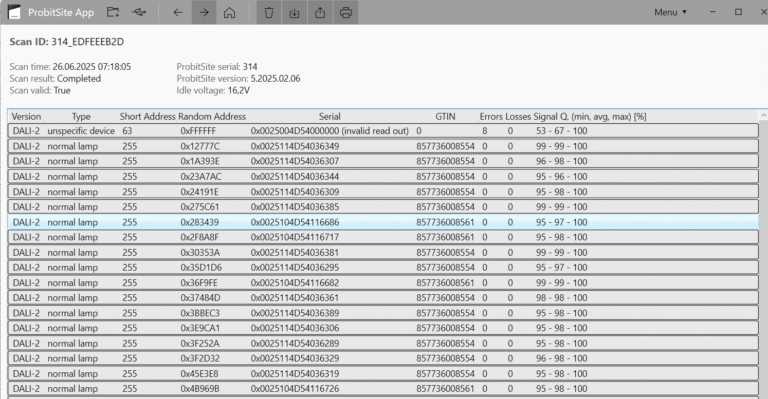Select row with random address 0x2F8A8F
The height and width of the screenshot is (399, 768).
pos(383,237)
